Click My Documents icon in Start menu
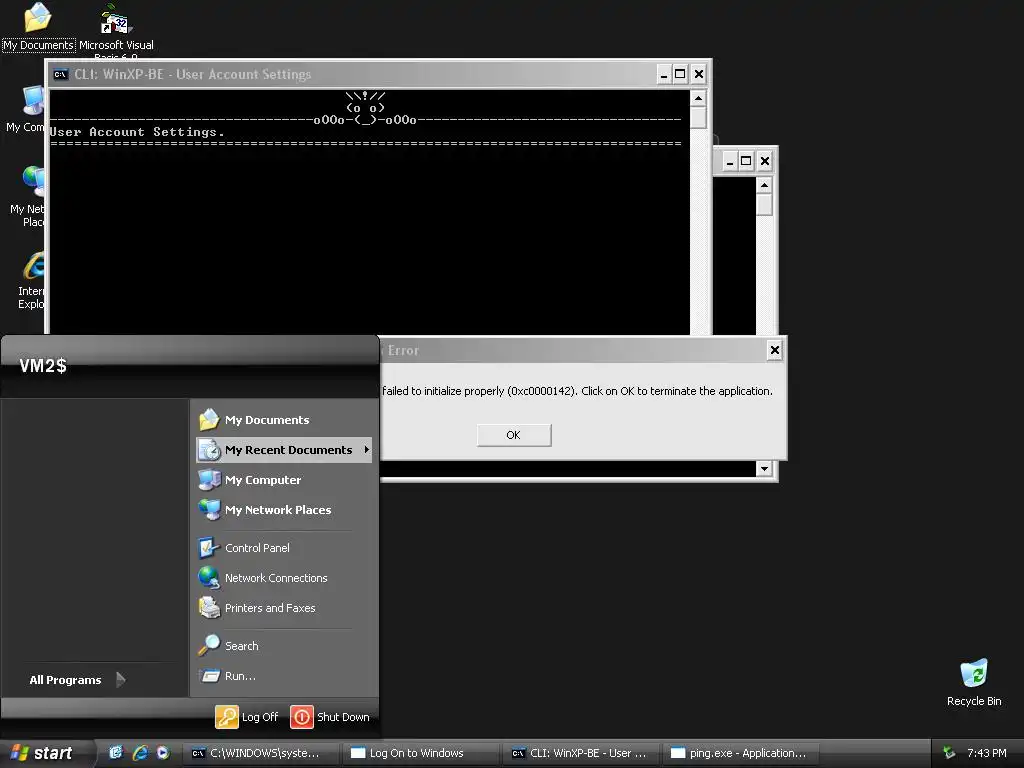This screenshot has width=1024, height=768. tap(209, 419)
